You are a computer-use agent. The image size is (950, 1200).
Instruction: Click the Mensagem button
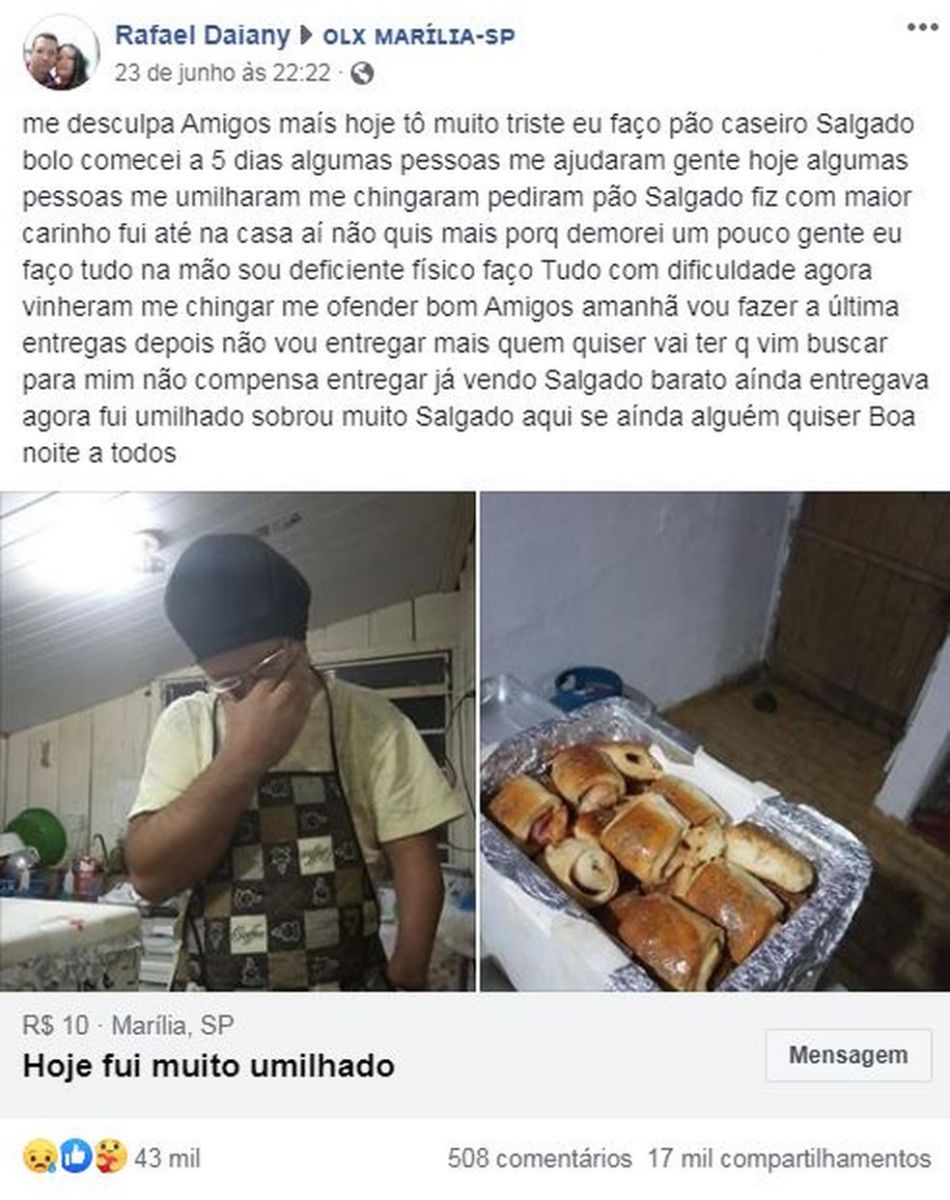[848, 1055]
